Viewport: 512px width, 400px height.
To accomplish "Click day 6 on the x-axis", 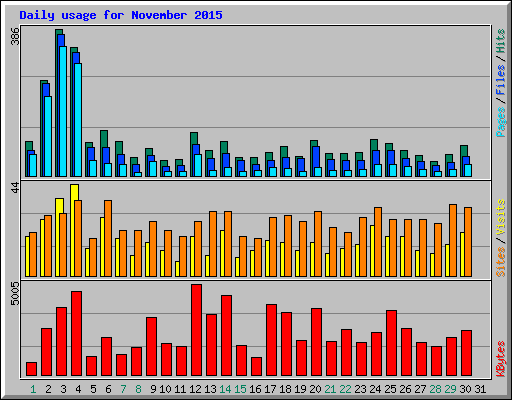I will point(108,389).
